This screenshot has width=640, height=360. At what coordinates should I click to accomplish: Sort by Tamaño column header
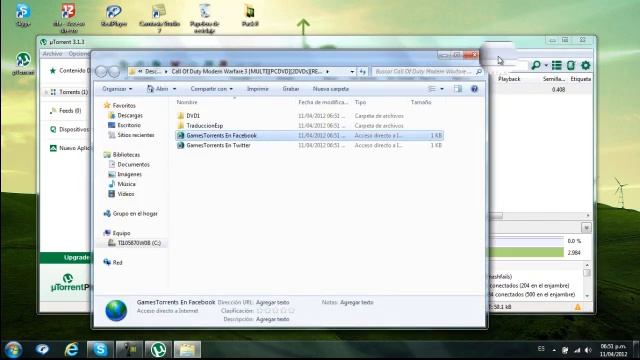pos(421,102)
